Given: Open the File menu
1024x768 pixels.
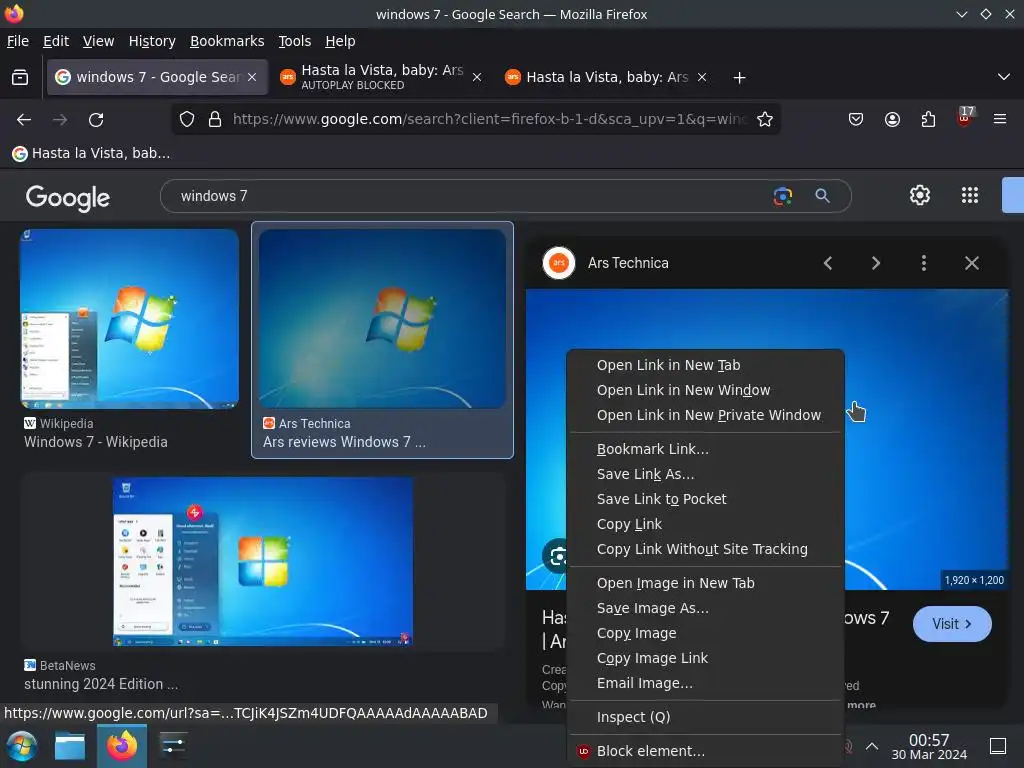Looking at the screenshot, I should [x=18, y=41].
